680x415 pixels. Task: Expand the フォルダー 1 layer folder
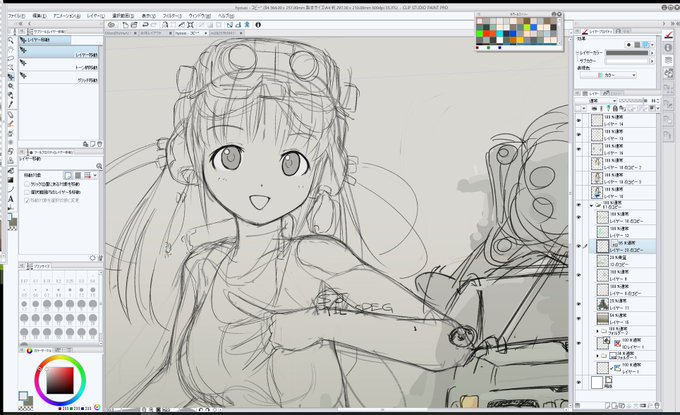click(598, 356)
